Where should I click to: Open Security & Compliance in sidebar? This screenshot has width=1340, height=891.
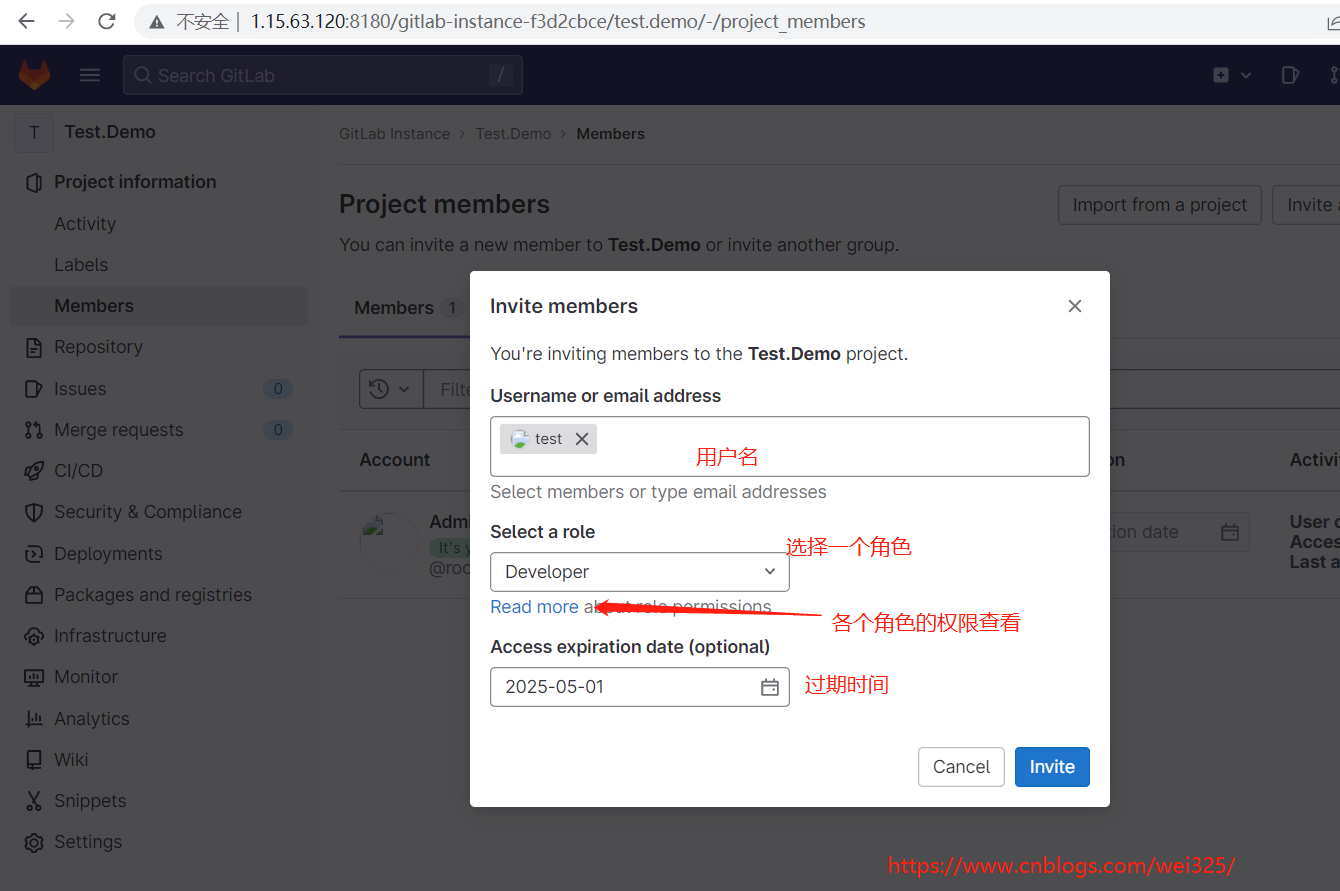click(x=148, y=512)
